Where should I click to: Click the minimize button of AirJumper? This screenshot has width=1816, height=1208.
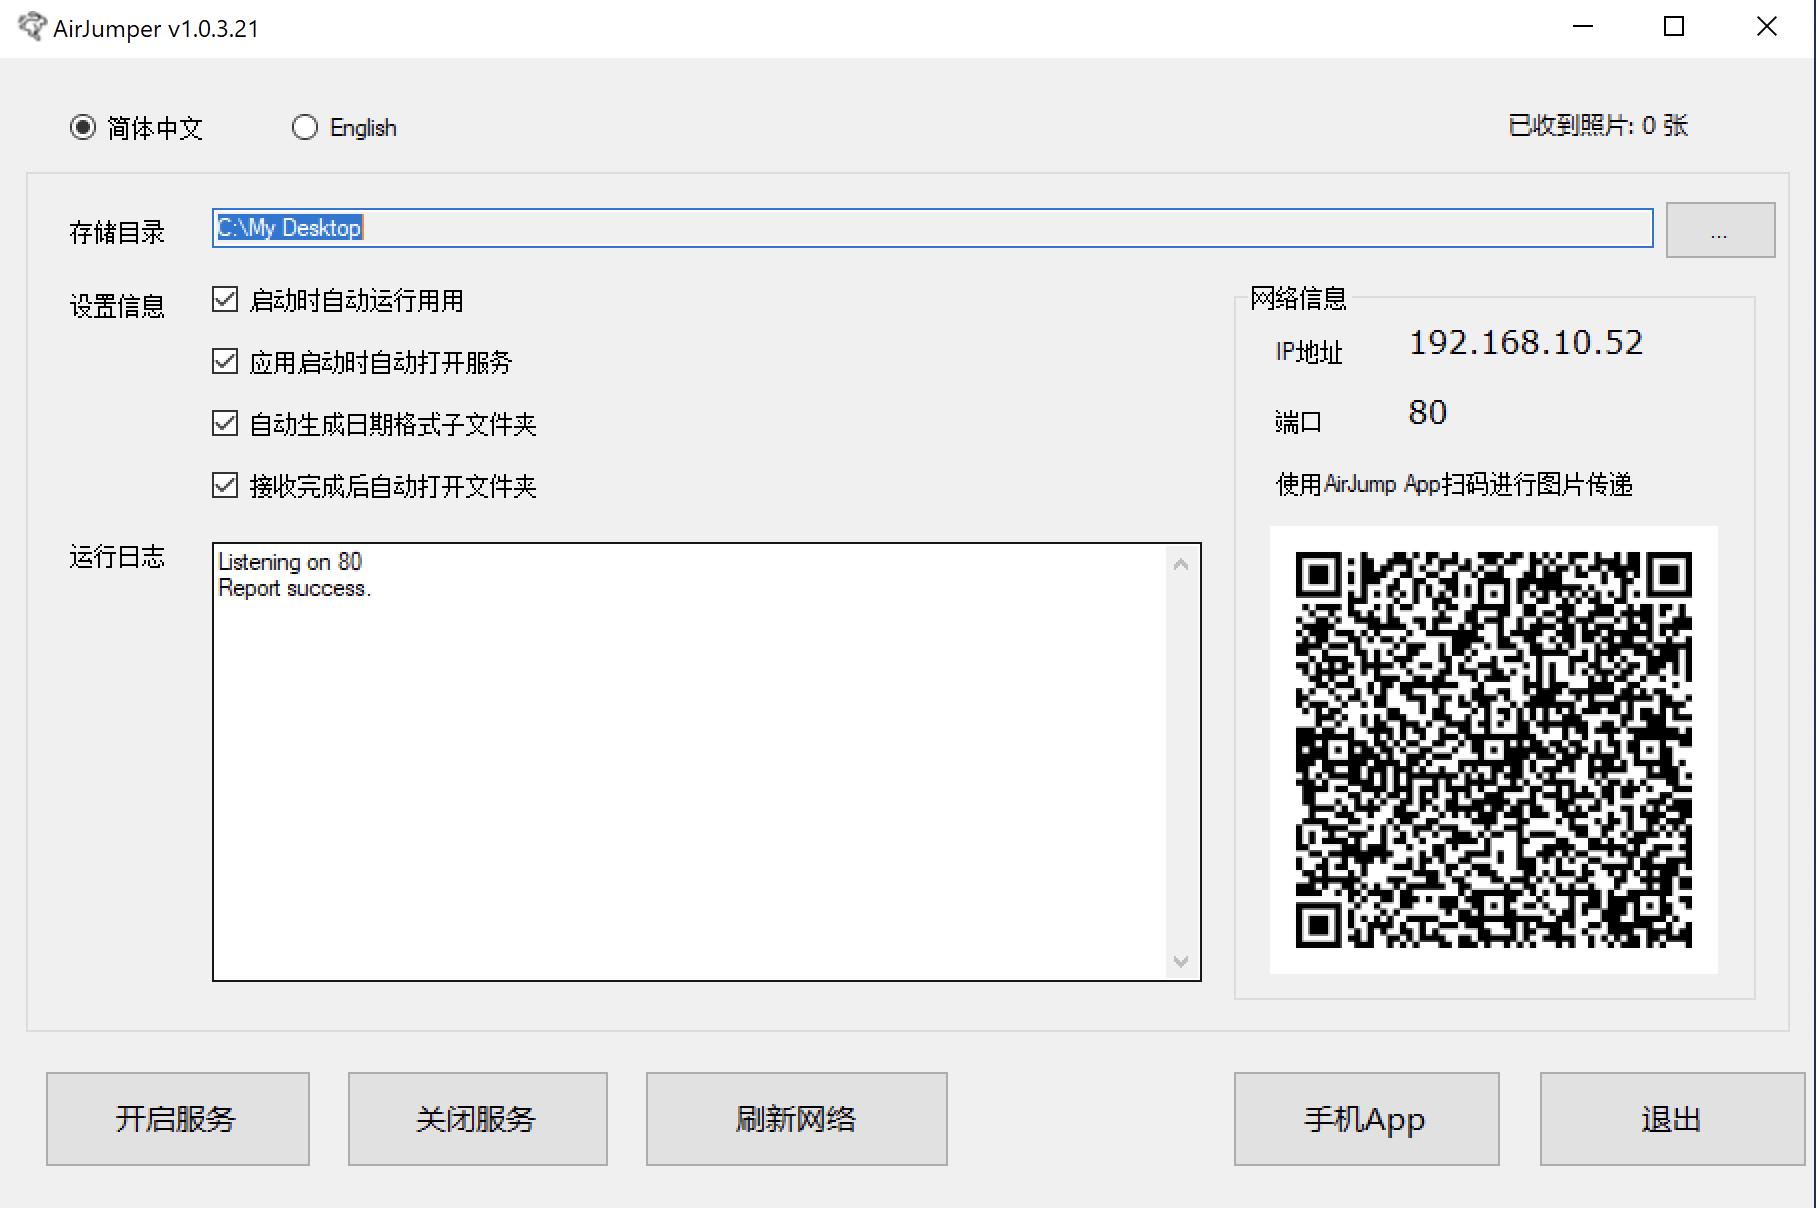click(x=1583, y=27)
